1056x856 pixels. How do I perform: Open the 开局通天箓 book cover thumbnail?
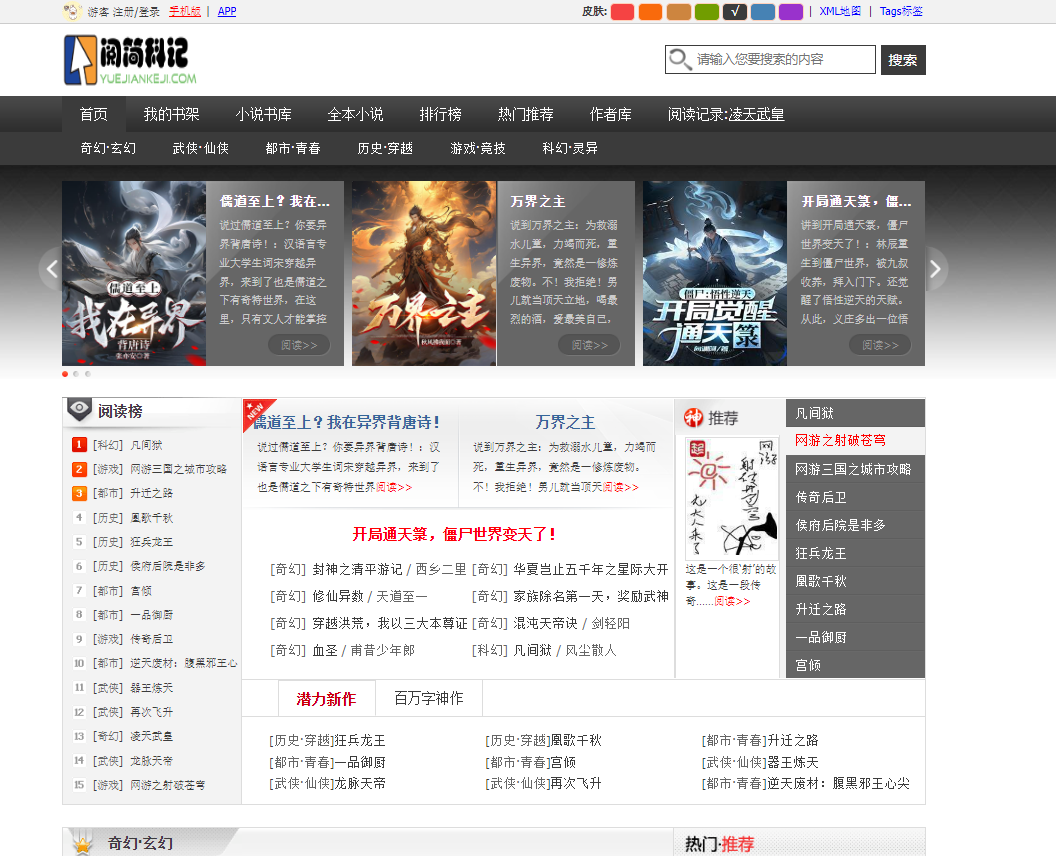714,273
